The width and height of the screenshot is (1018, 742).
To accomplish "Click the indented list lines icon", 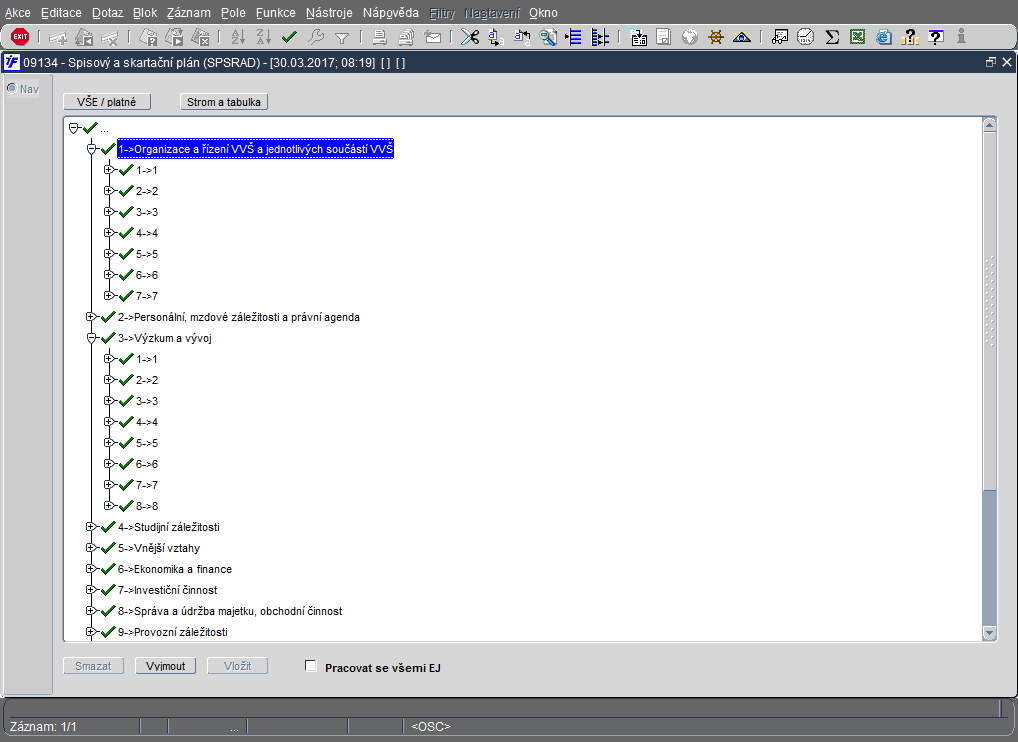I will (573, 37).
